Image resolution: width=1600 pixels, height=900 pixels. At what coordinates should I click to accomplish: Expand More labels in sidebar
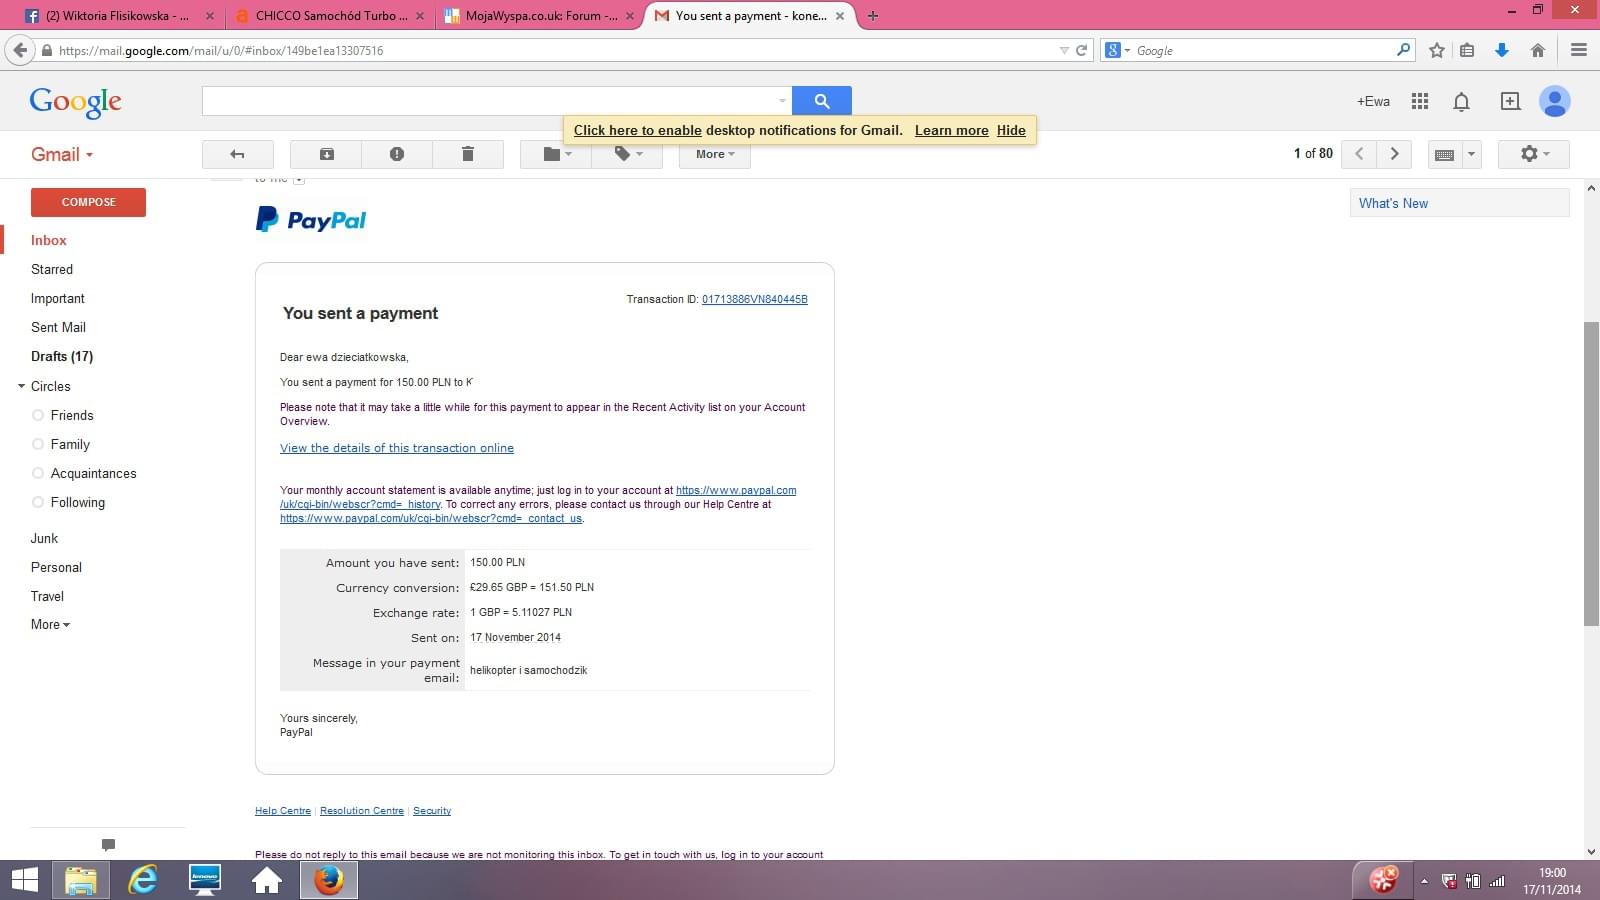(50, 624)
